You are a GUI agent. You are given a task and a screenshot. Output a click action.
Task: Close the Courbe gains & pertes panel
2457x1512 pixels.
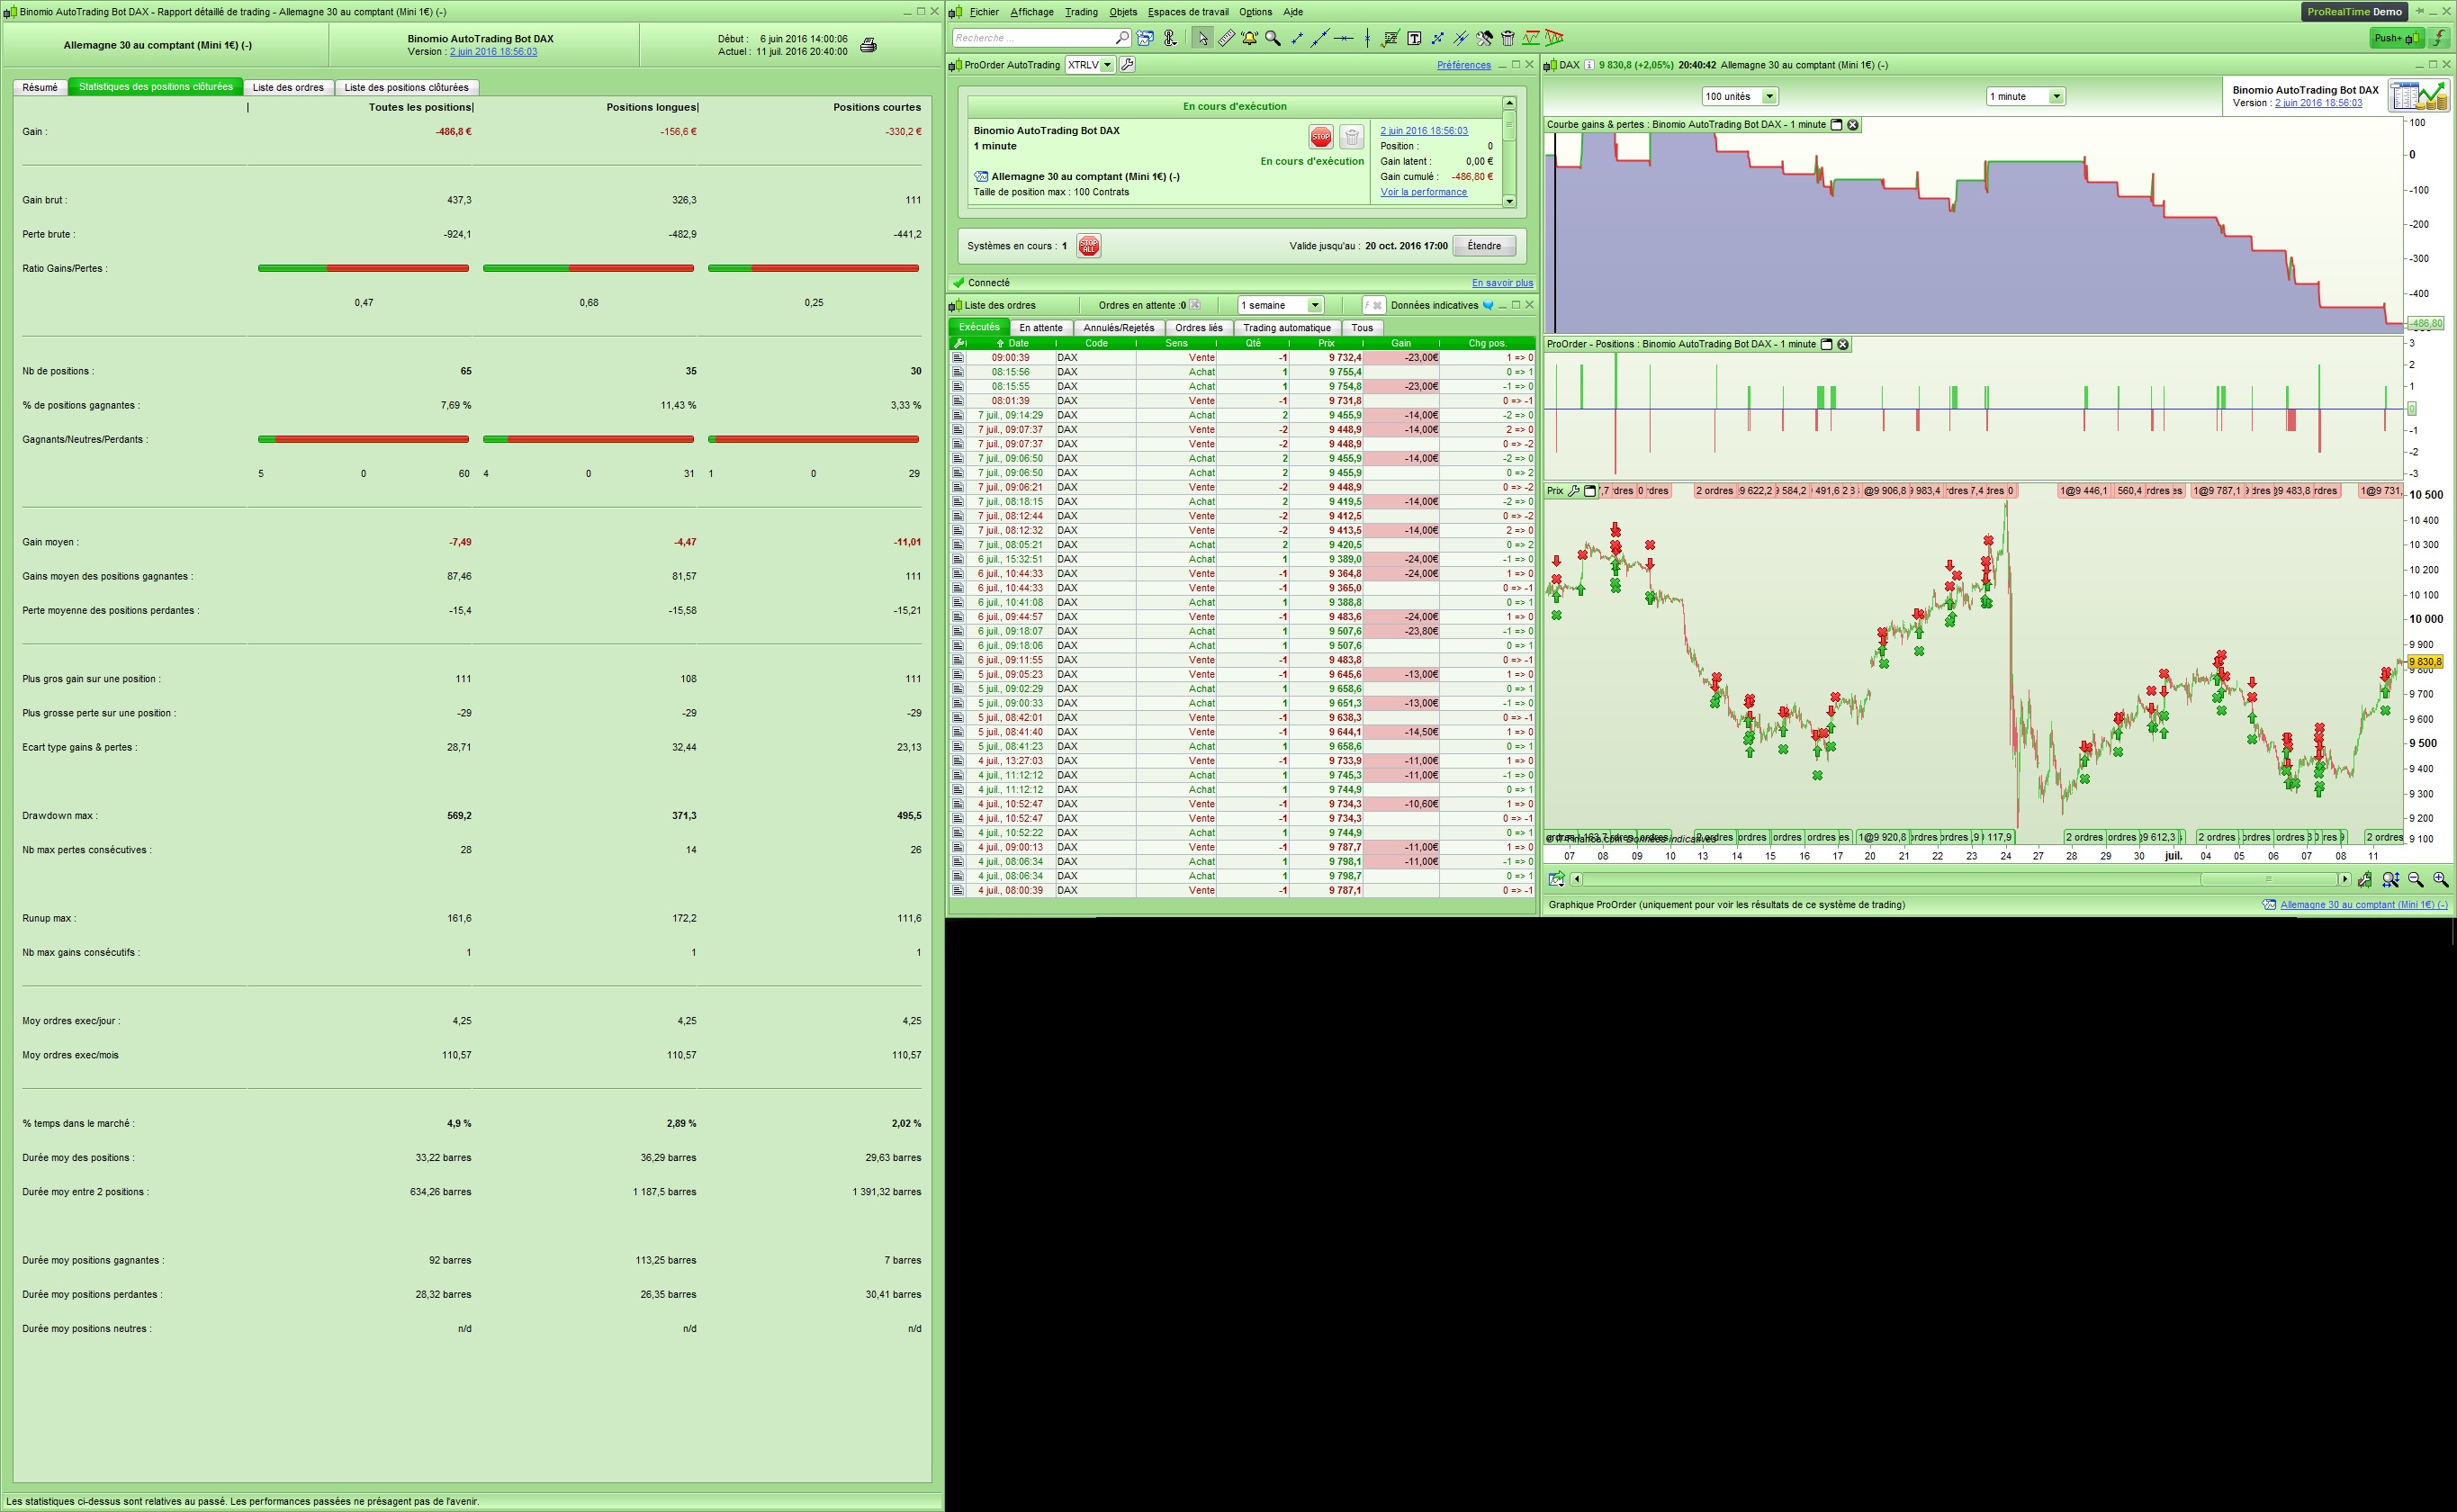coord(1852,125)
